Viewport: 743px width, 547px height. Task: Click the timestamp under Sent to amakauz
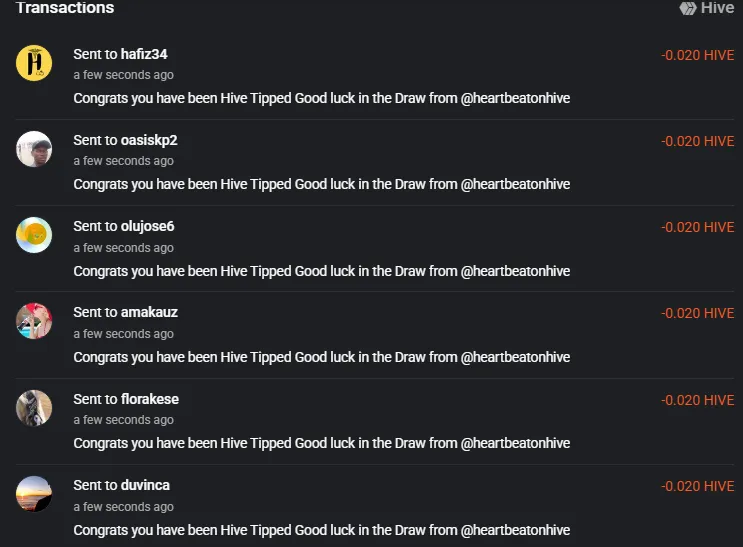pyautogui.click(x=124, y=334)
